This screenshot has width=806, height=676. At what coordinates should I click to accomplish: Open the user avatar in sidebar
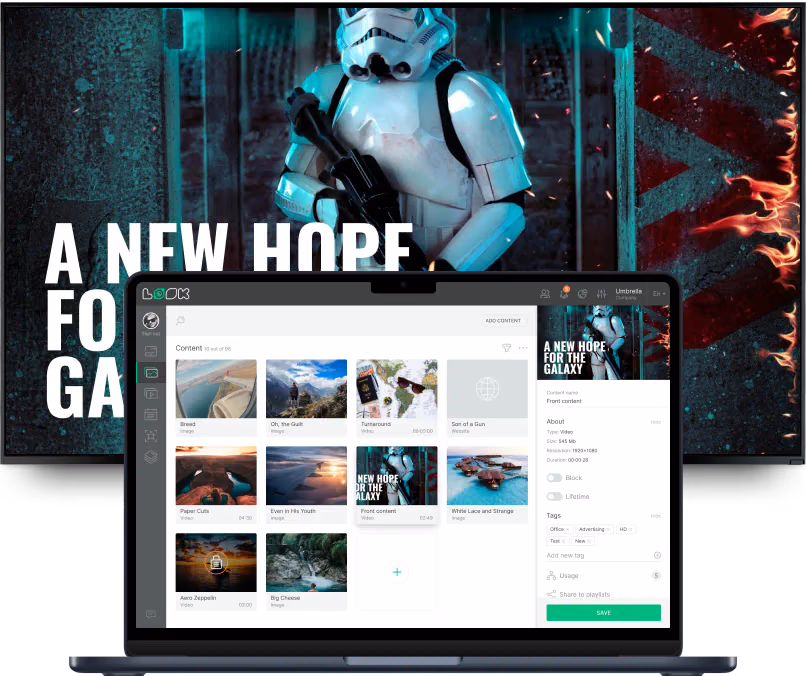[151, 321]
